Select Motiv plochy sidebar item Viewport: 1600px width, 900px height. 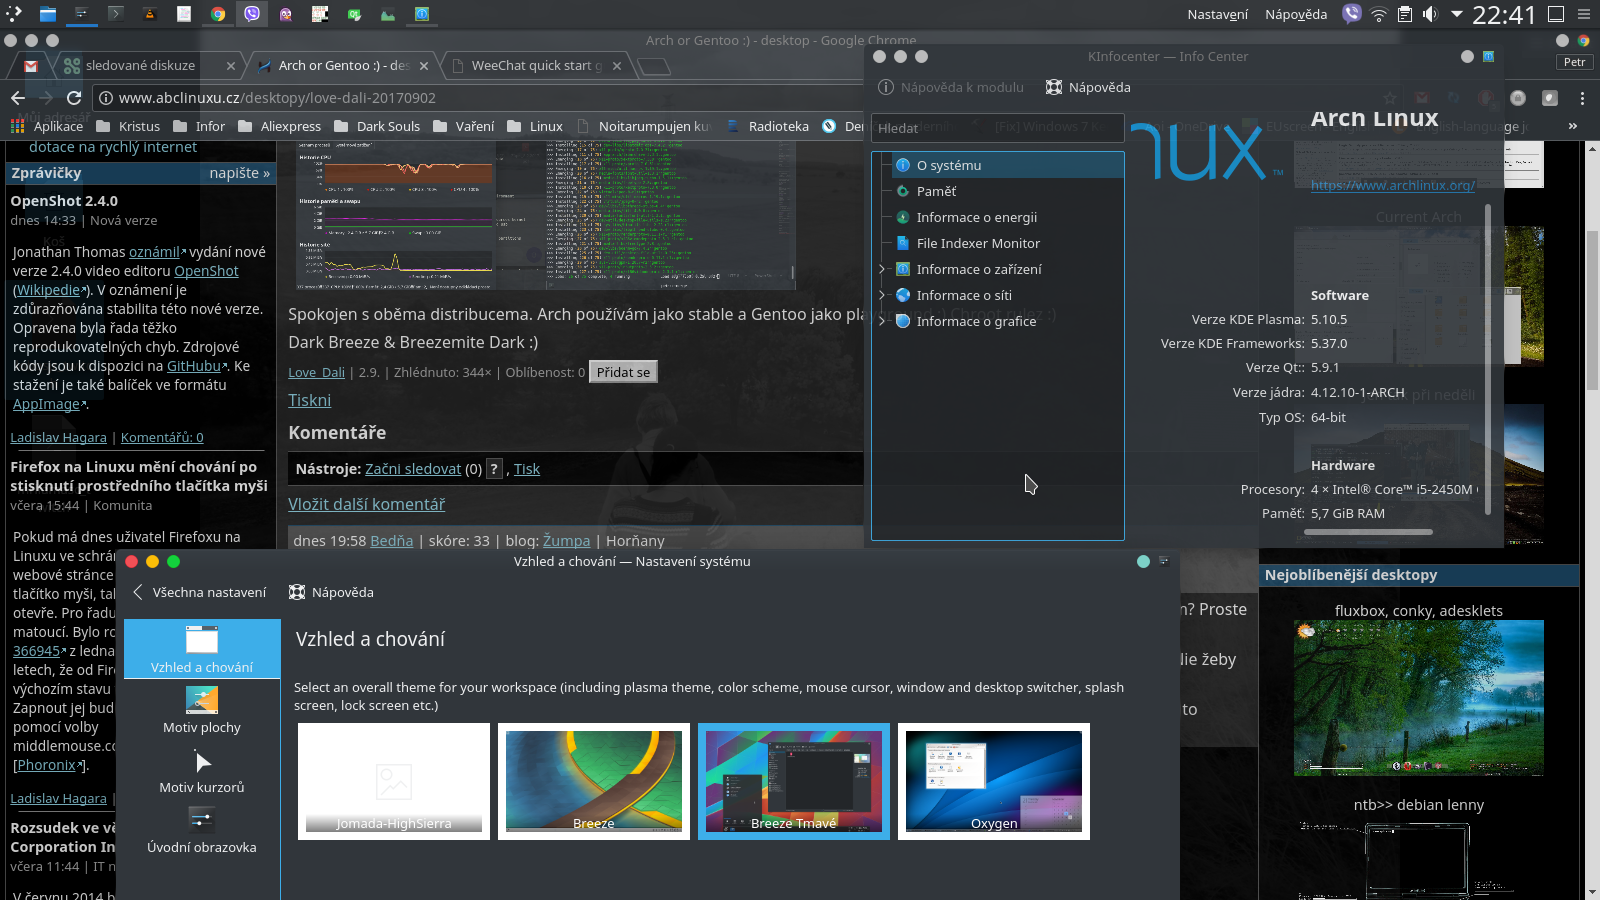click(x=202, y=710)
